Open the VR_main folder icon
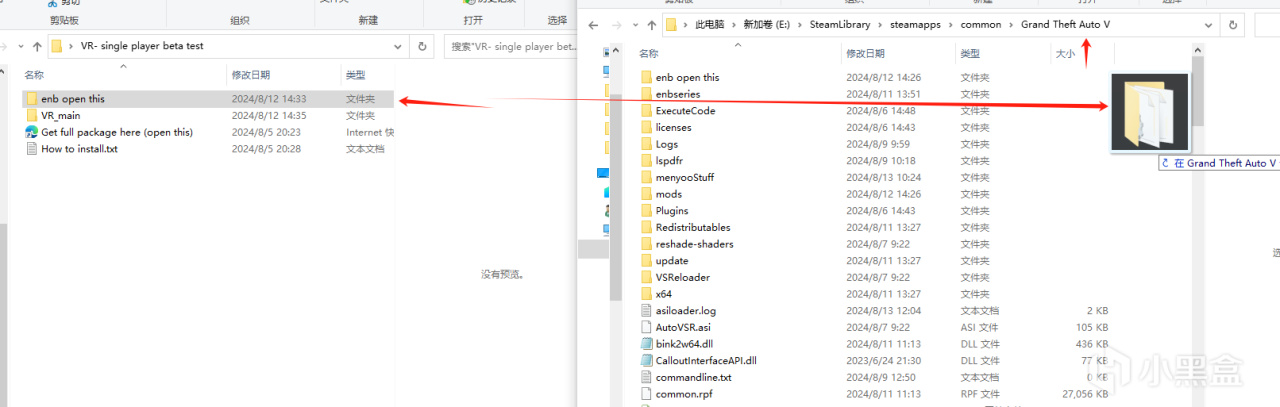This screenshot has height=407, width=1280. pos(31,116)
